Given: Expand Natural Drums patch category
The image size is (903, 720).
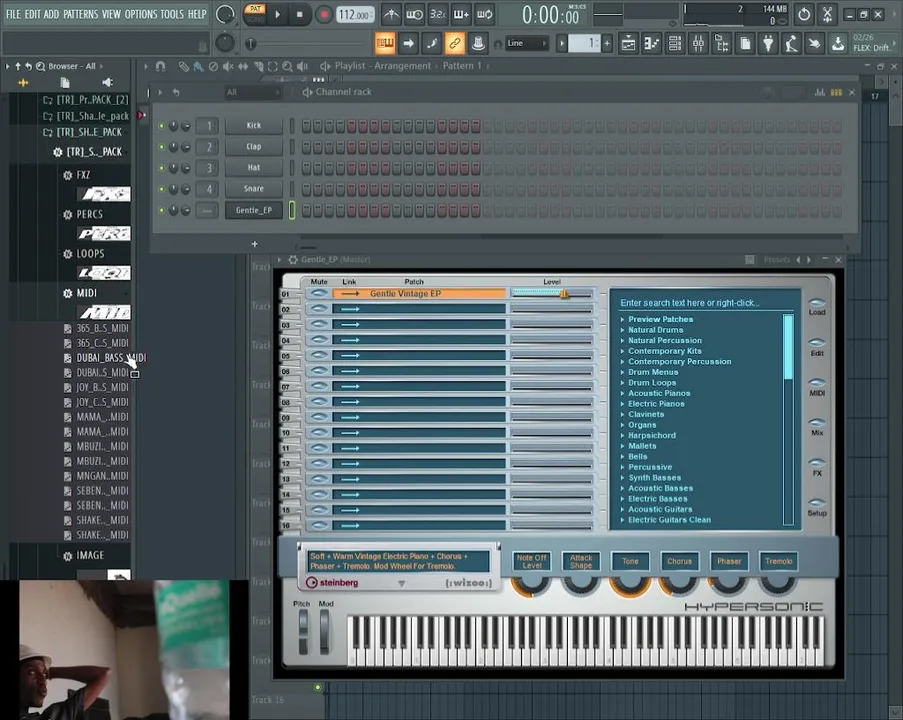Looking at the screenshot, I should tap(655, 330).
